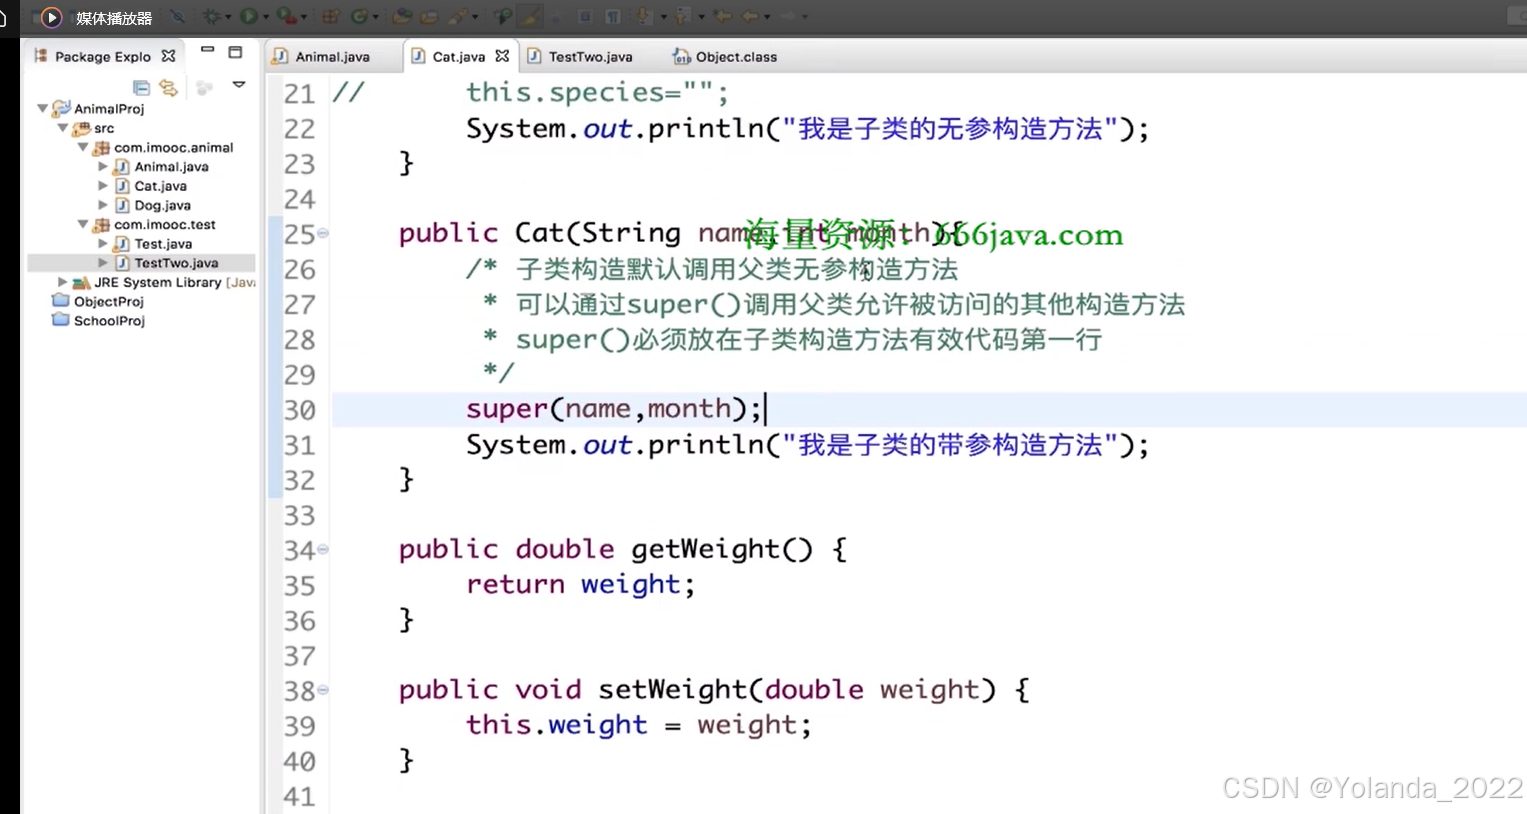Go to Previous Annotation icon
Image resolution: width=1527 pixels, height=814 pixels.
click(681, 17)
